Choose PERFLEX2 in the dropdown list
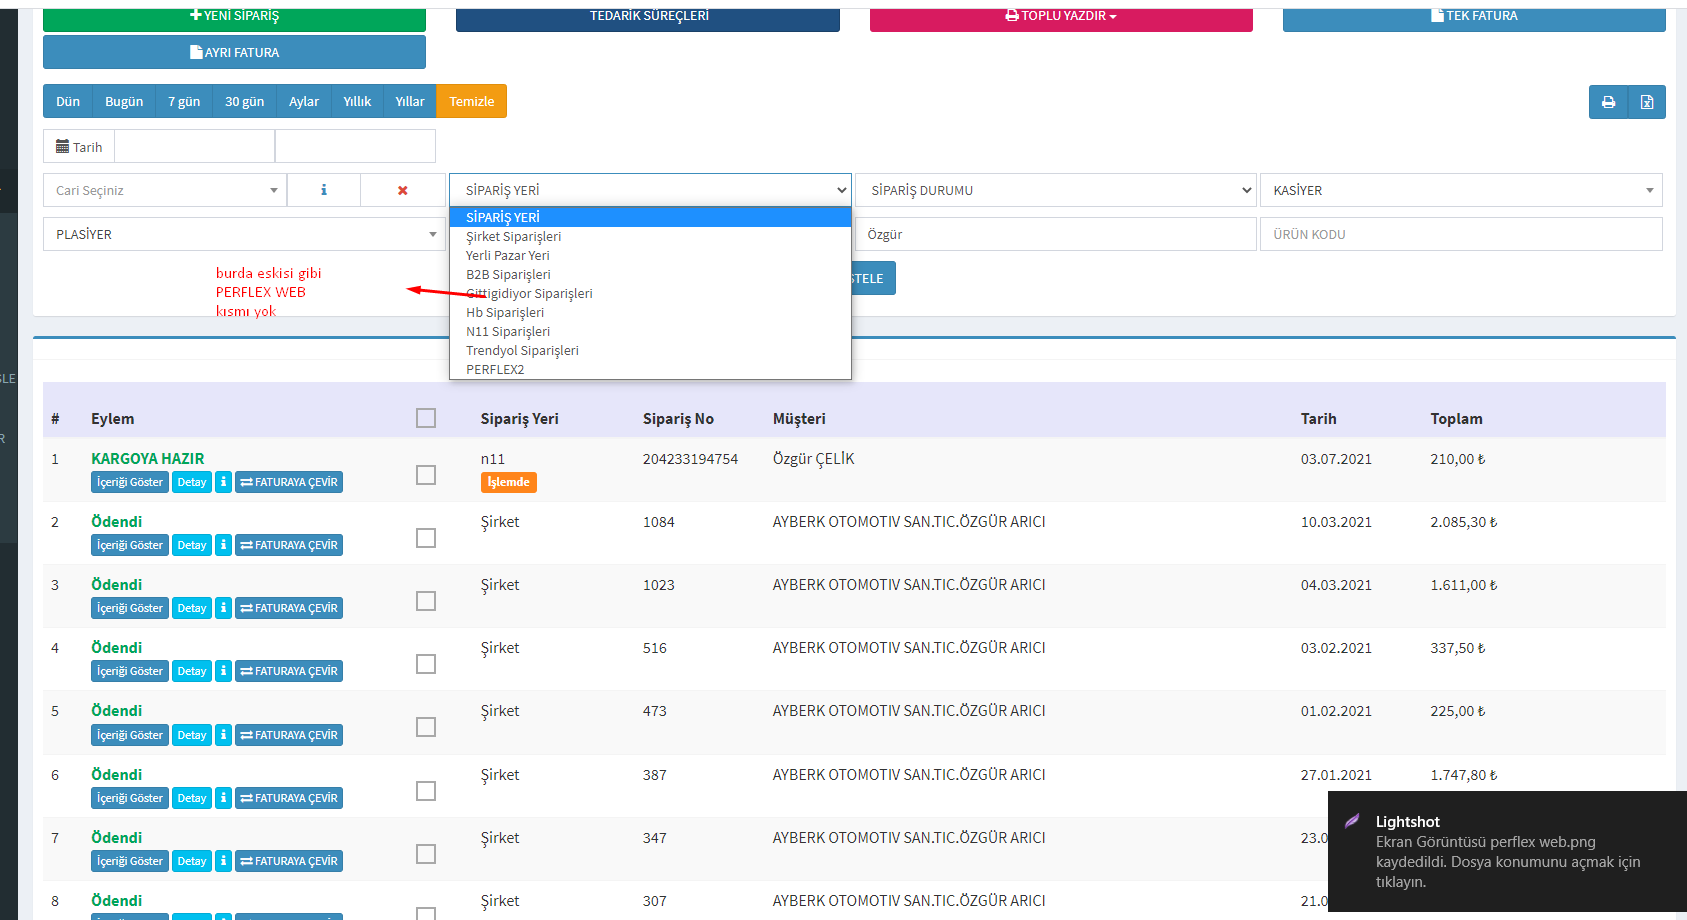 (495, 370)
